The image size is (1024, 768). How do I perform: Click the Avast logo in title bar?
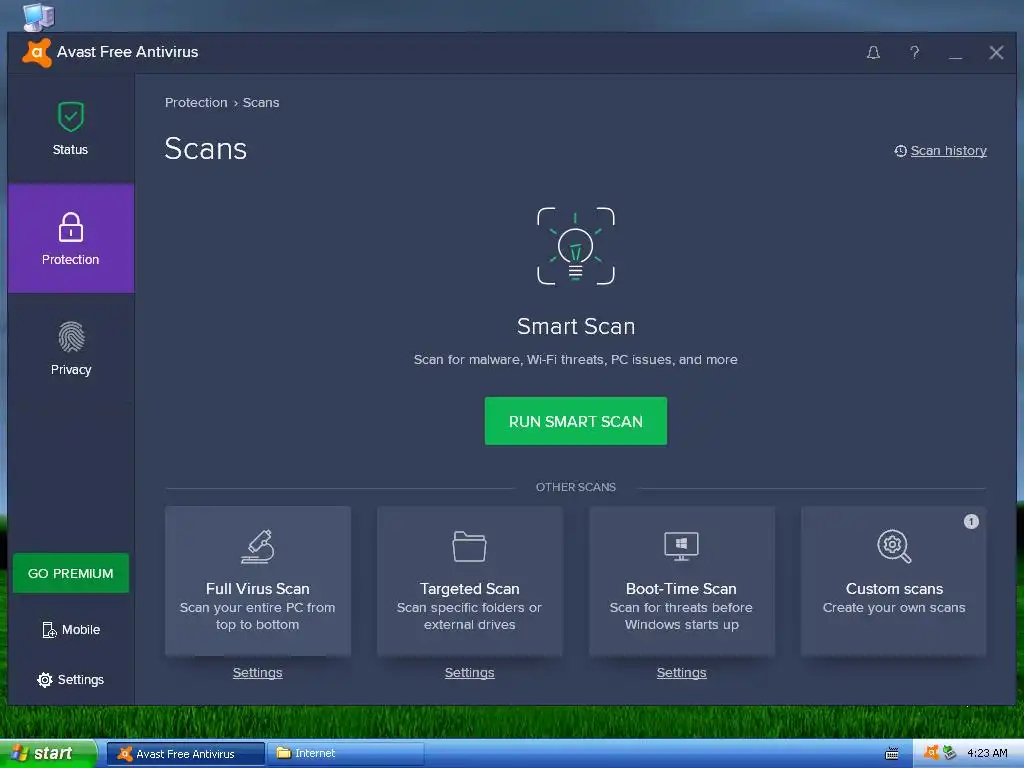37,53
